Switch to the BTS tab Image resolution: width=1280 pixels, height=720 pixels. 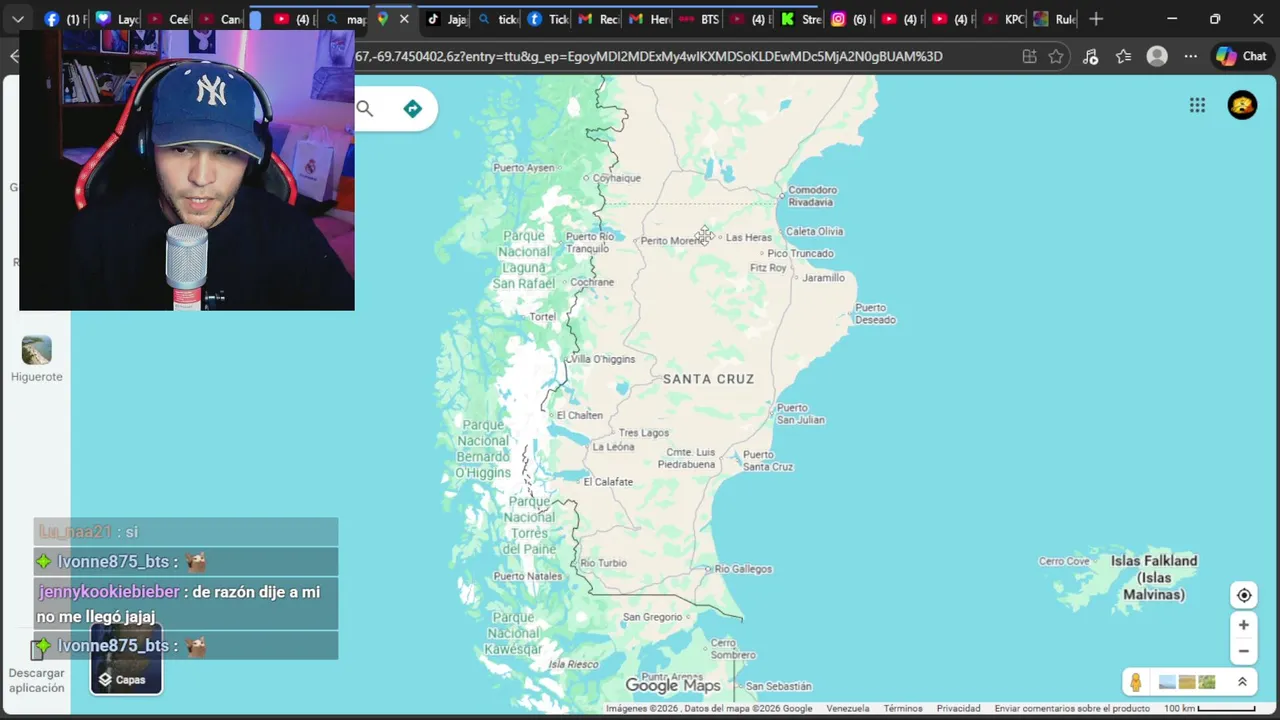pos(699,19)
